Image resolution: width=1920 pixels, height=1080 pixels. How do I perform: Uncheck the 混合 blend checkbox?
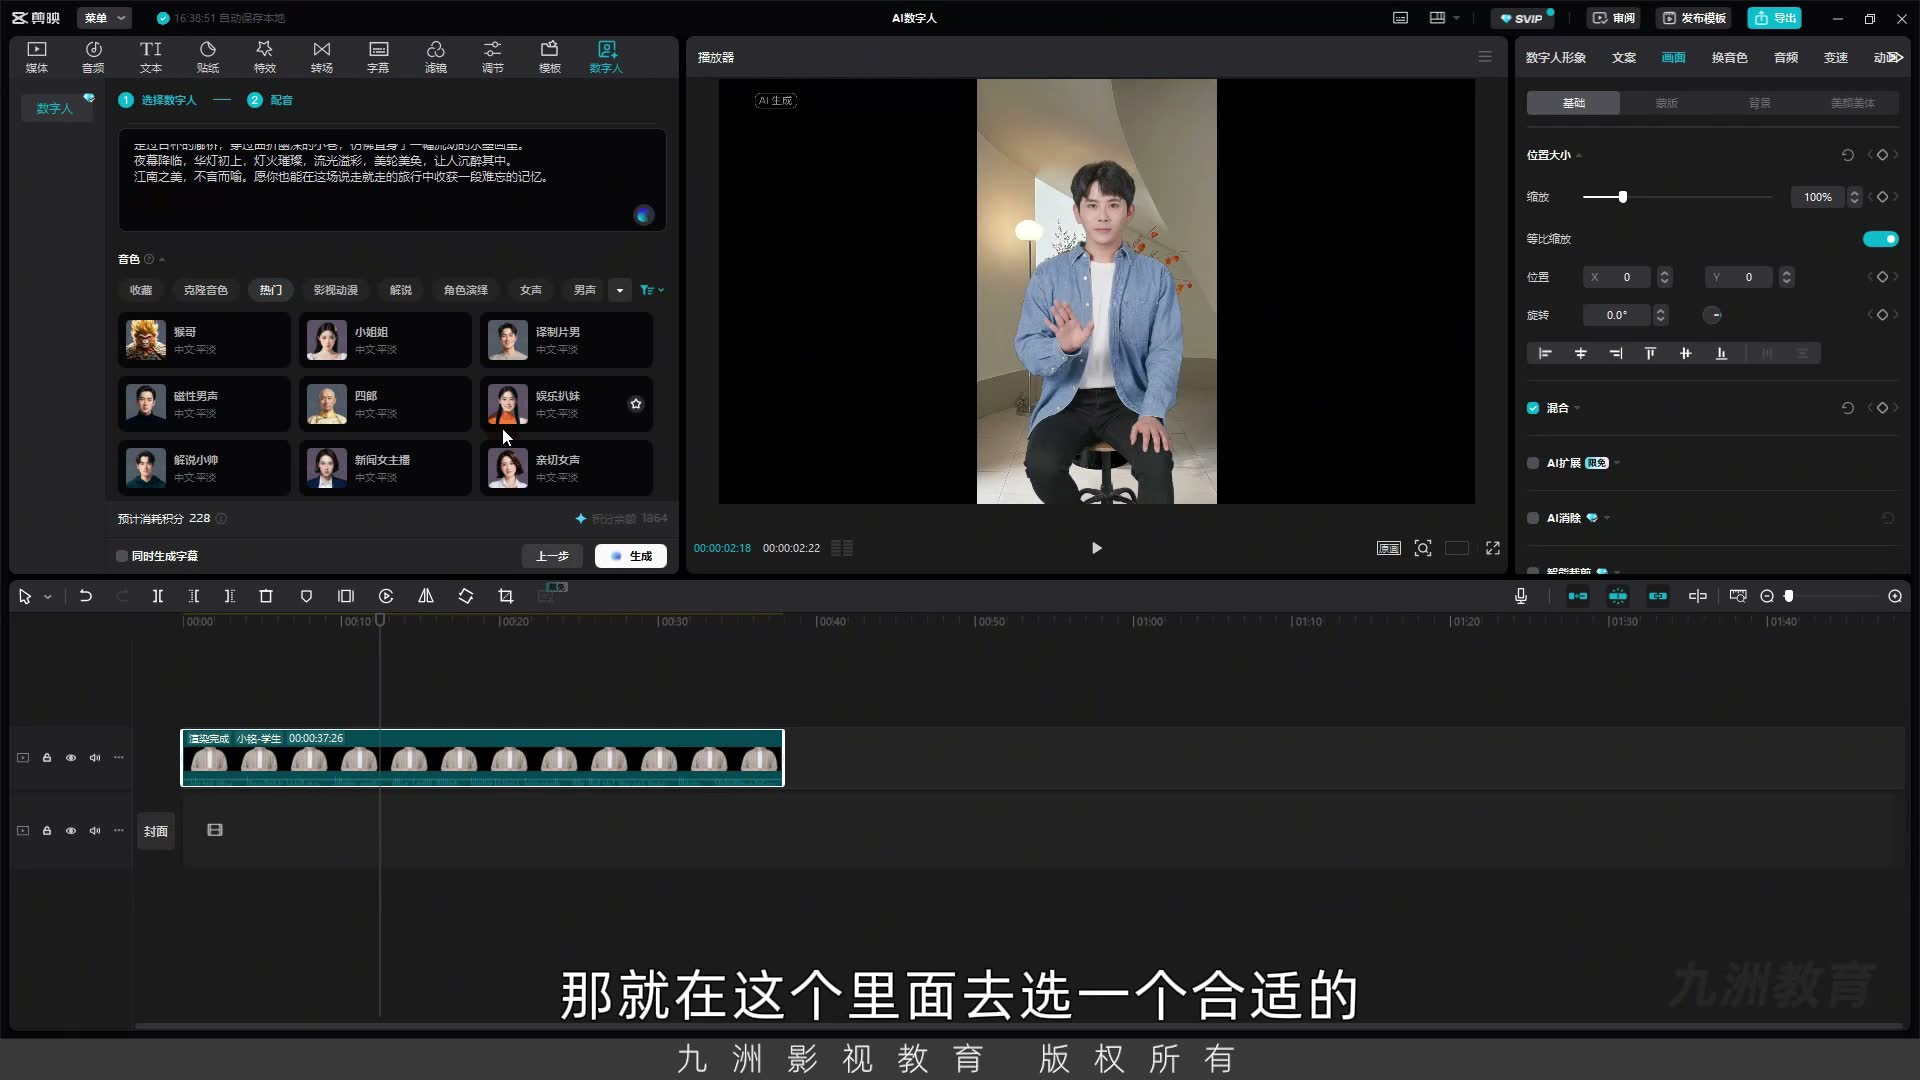[1533, 408]
